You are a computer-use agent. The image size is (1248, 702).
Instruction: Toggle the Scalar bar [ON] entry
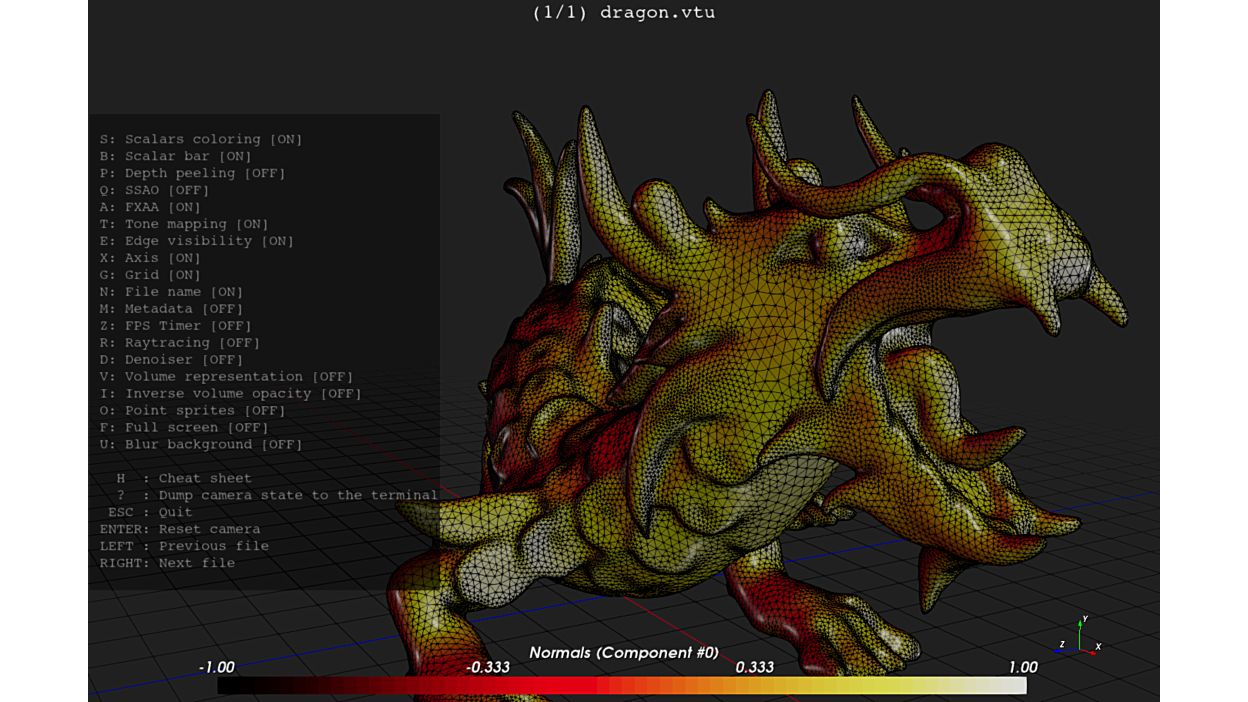(176, 156)
